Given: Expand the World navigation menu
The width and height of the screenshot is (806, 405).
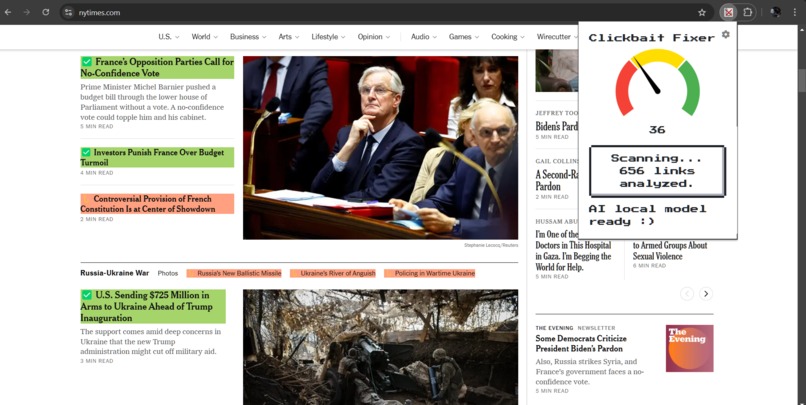Looking at the screenshot, I should tap(205, 36).
